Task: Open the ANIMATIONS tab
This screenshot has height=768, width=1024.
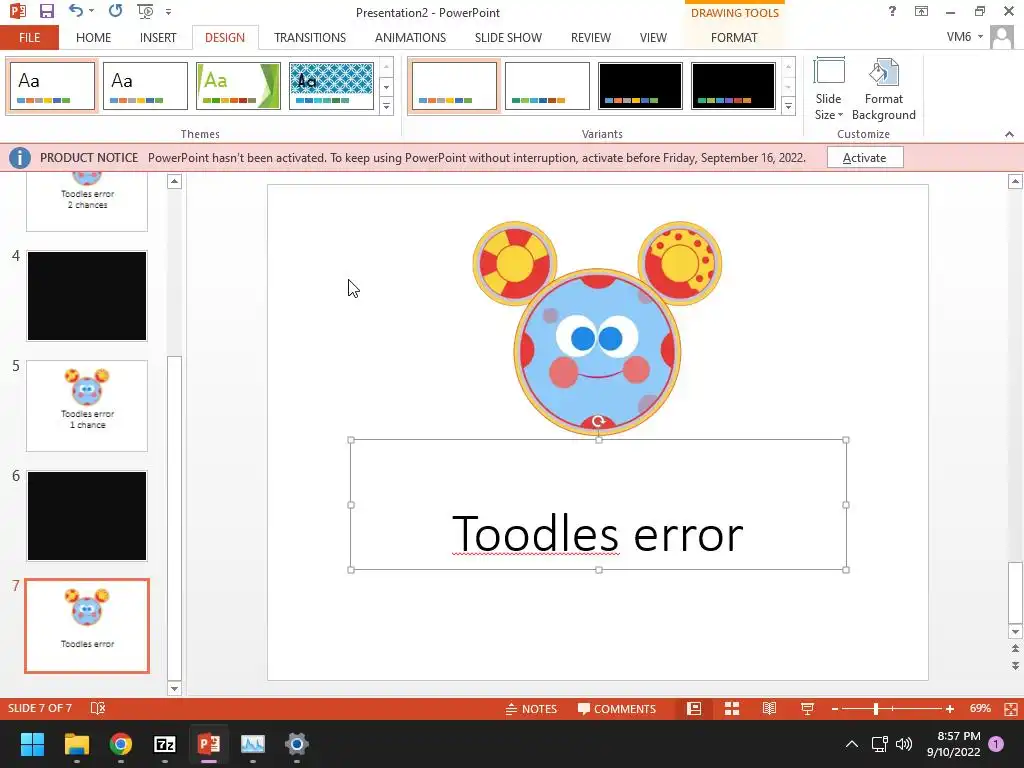Action: 410,37
